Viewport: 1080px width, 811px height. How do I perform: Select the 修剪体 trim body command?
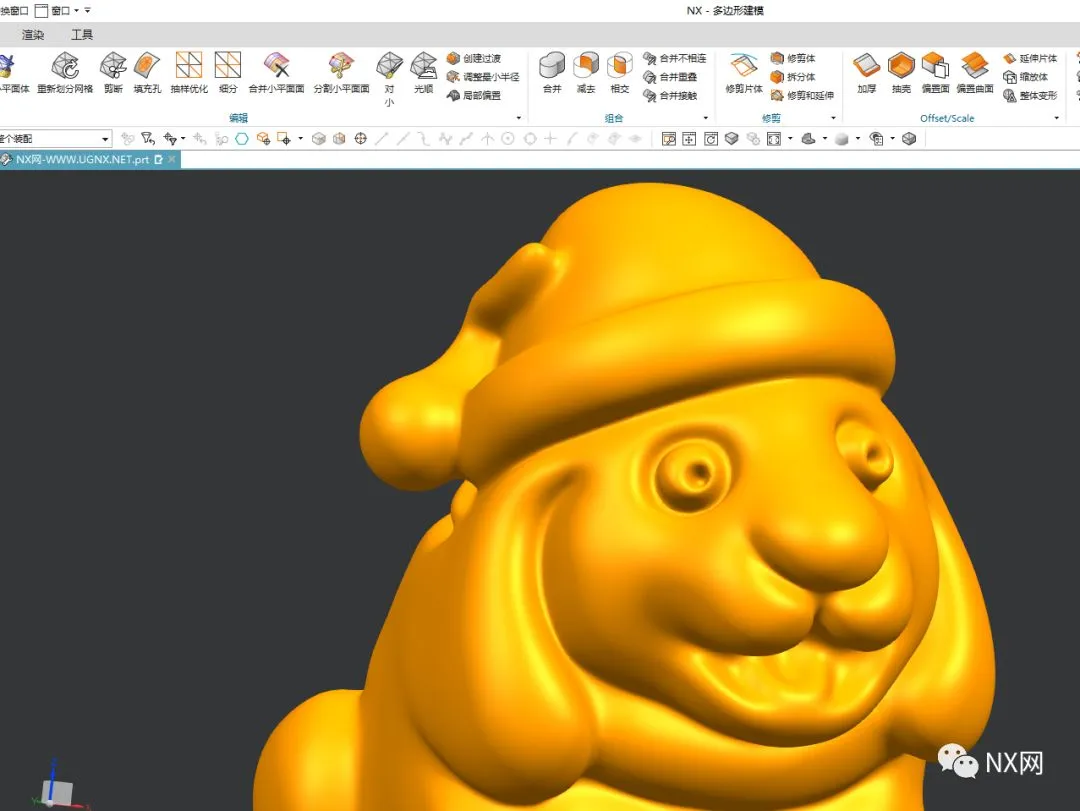[x=793, y=59]
